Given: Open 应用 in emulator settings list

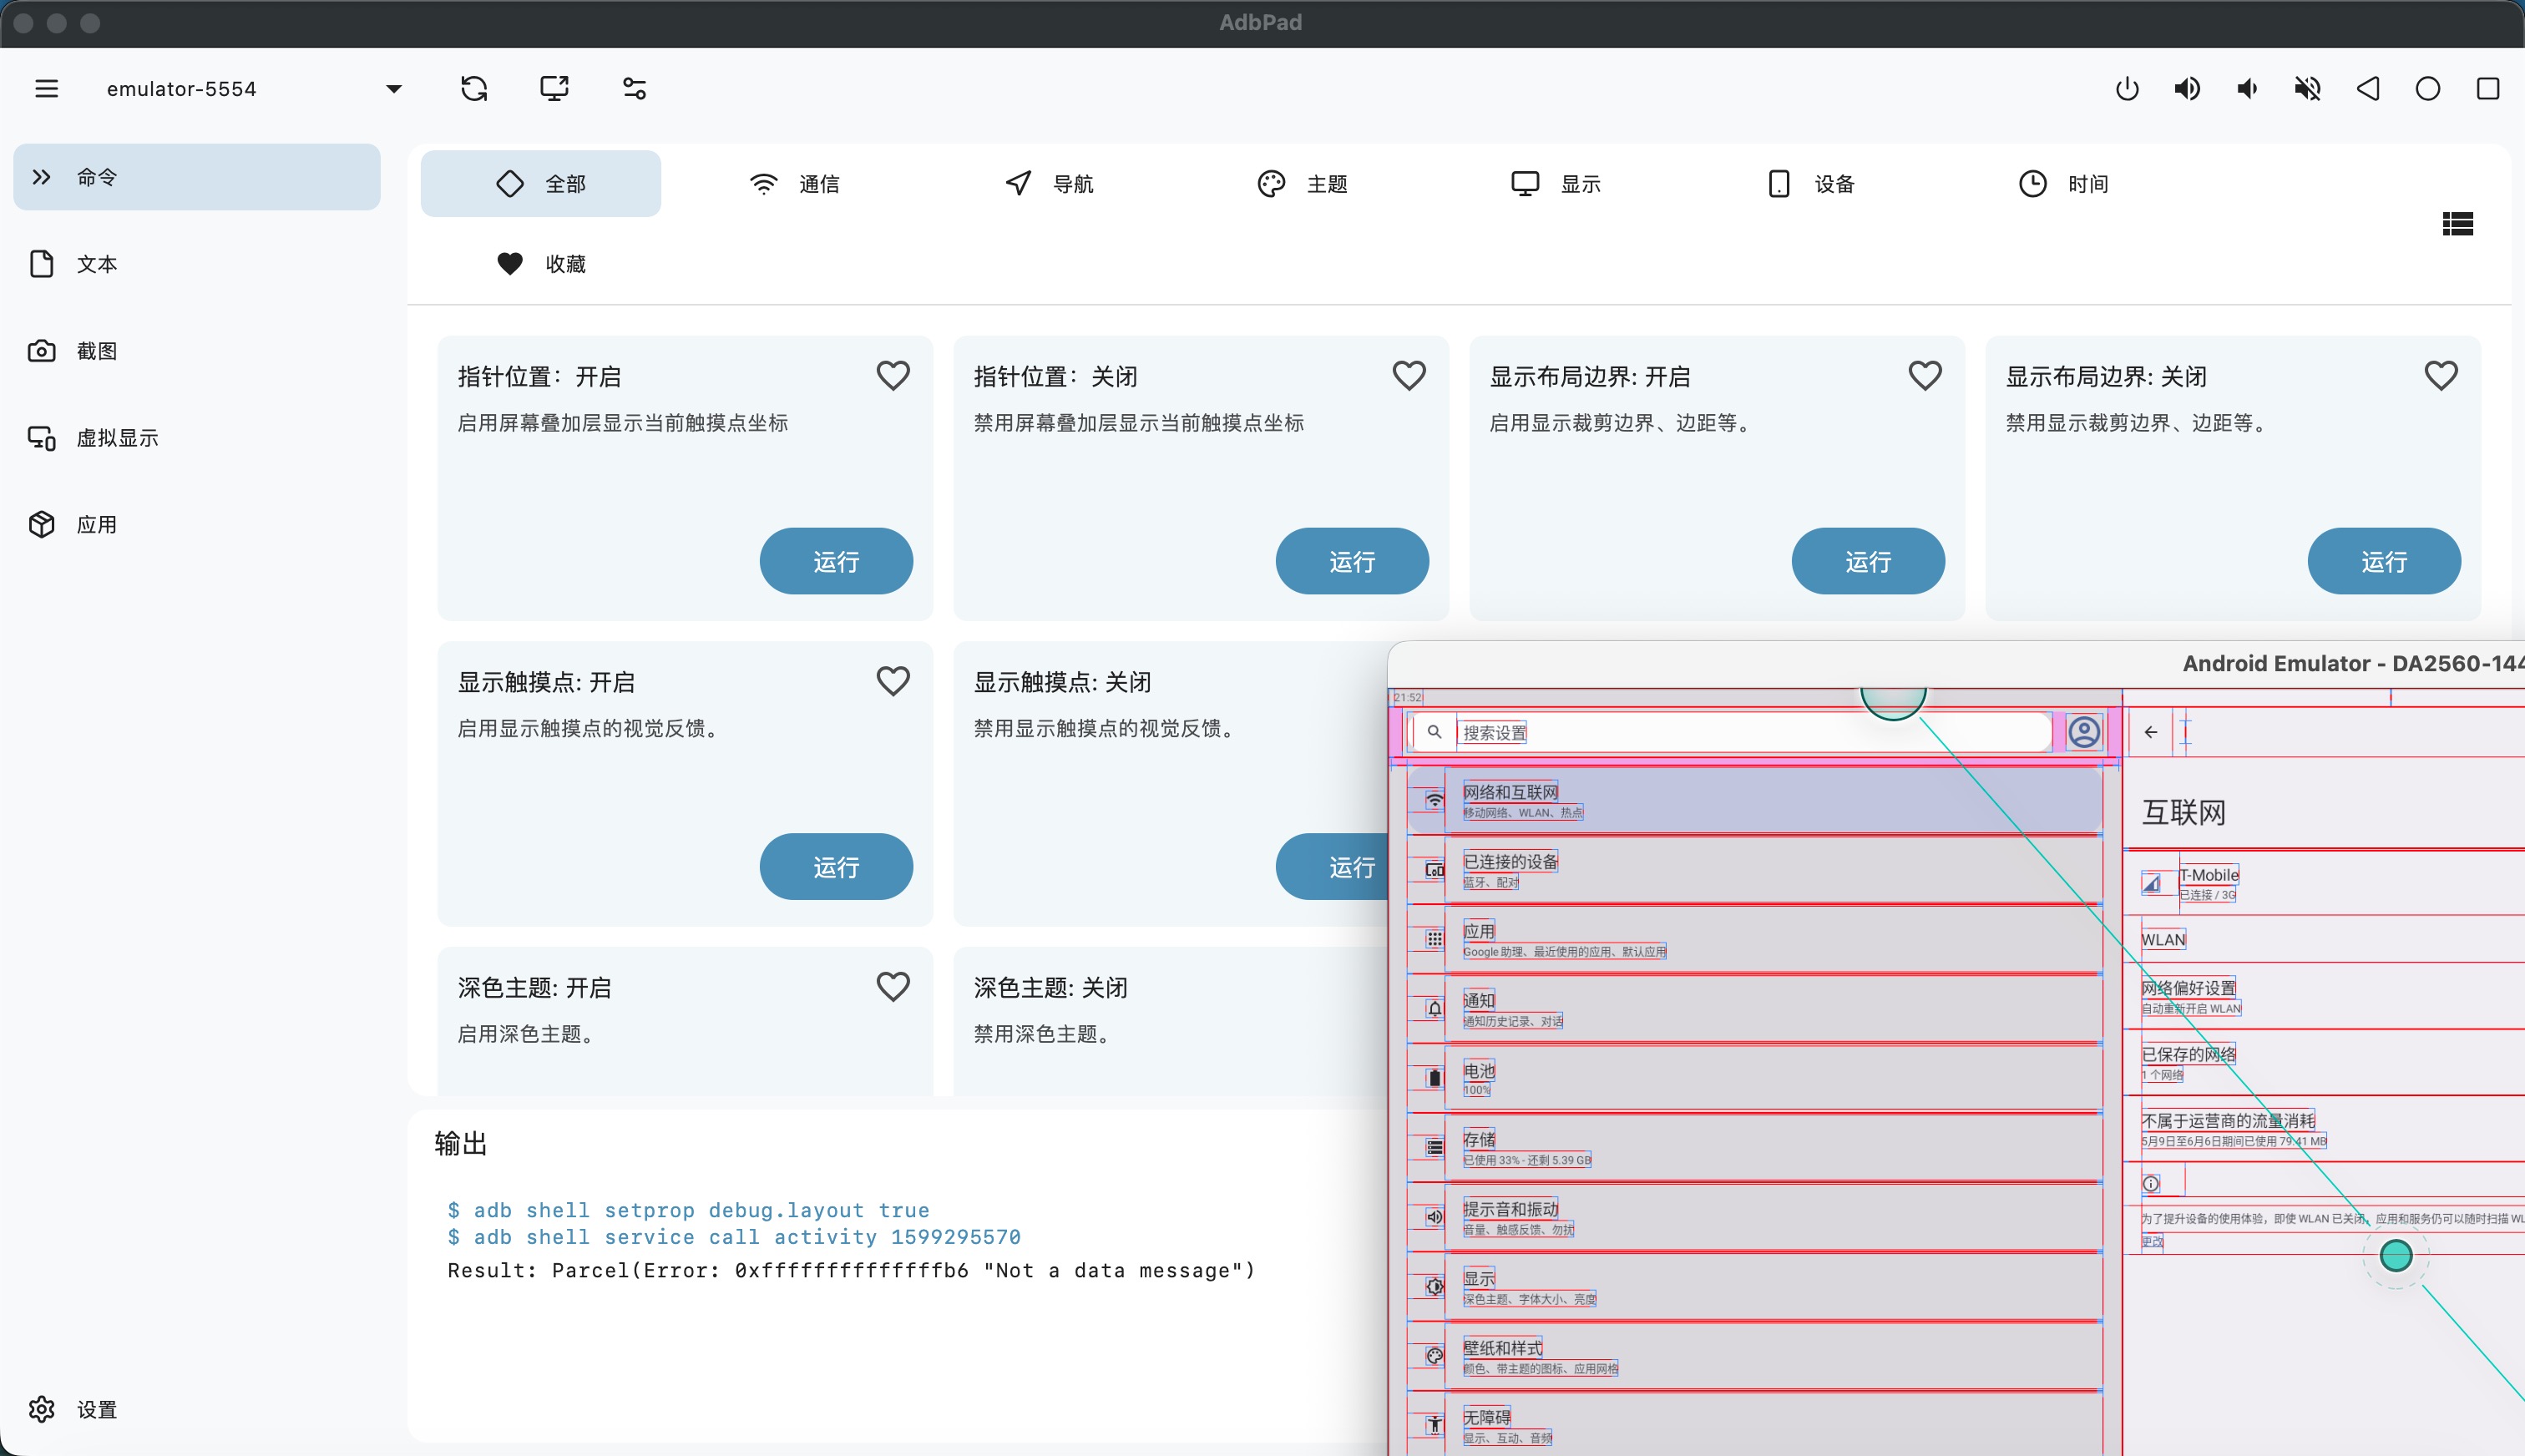Looking at the screenshot, I should tap(1754, 939).
